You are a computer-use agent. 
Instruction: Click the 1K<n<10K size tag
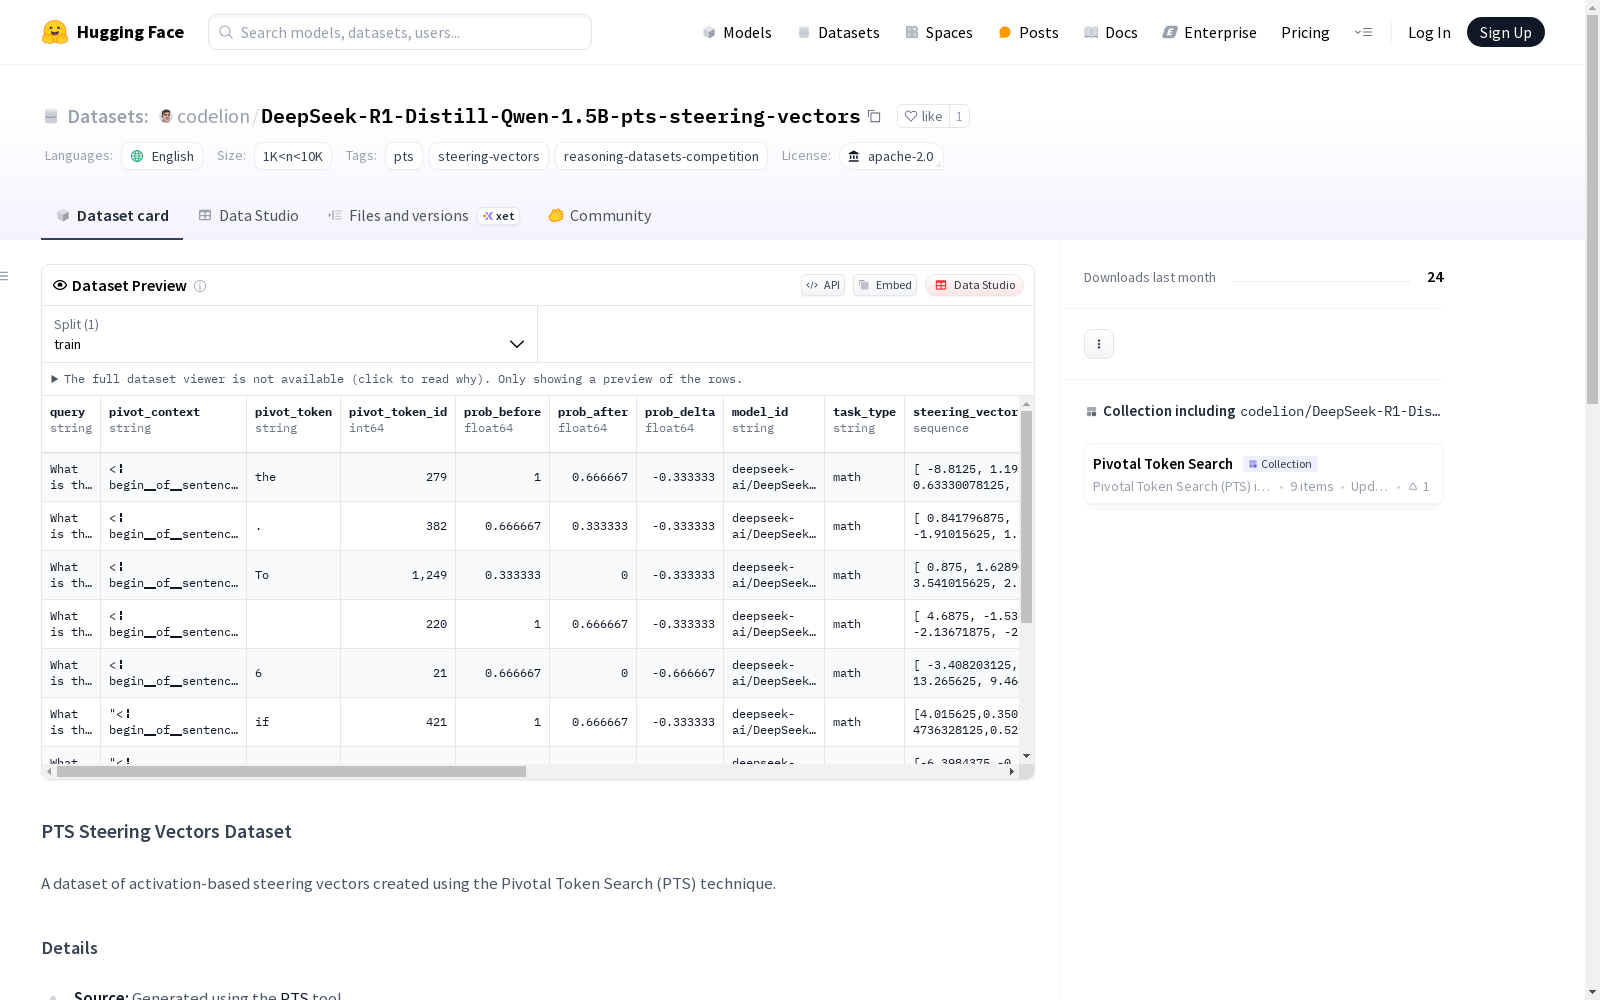pos(293,156)
